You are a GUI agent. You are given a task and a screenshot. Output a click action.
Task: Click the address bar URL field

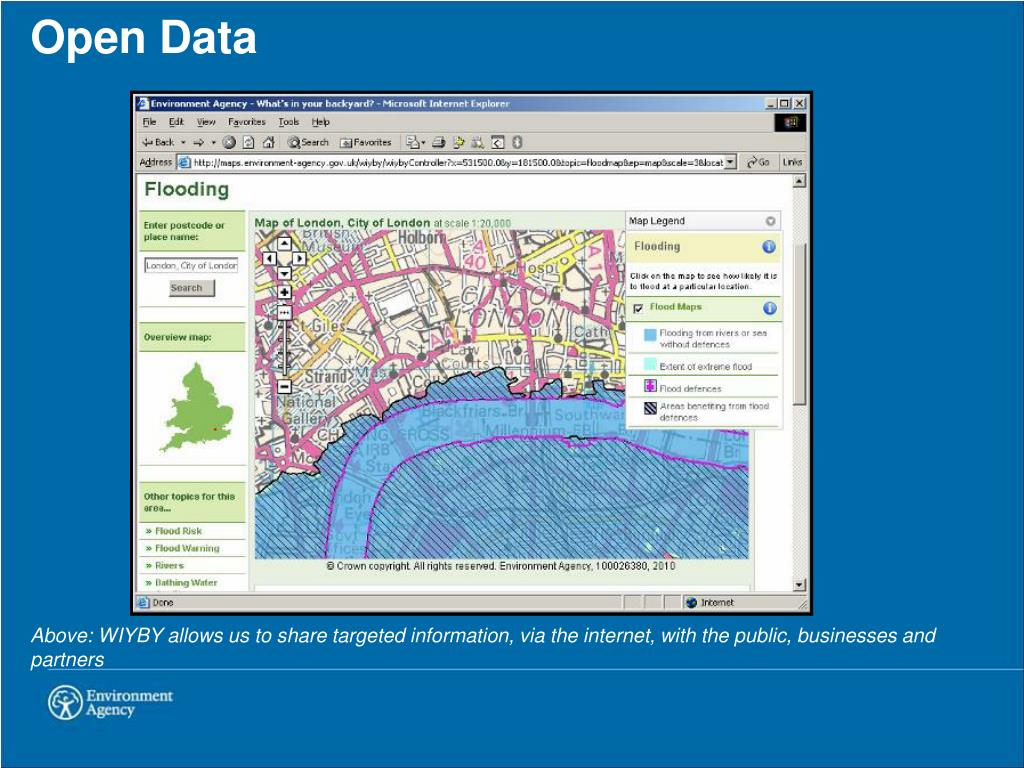458,162
